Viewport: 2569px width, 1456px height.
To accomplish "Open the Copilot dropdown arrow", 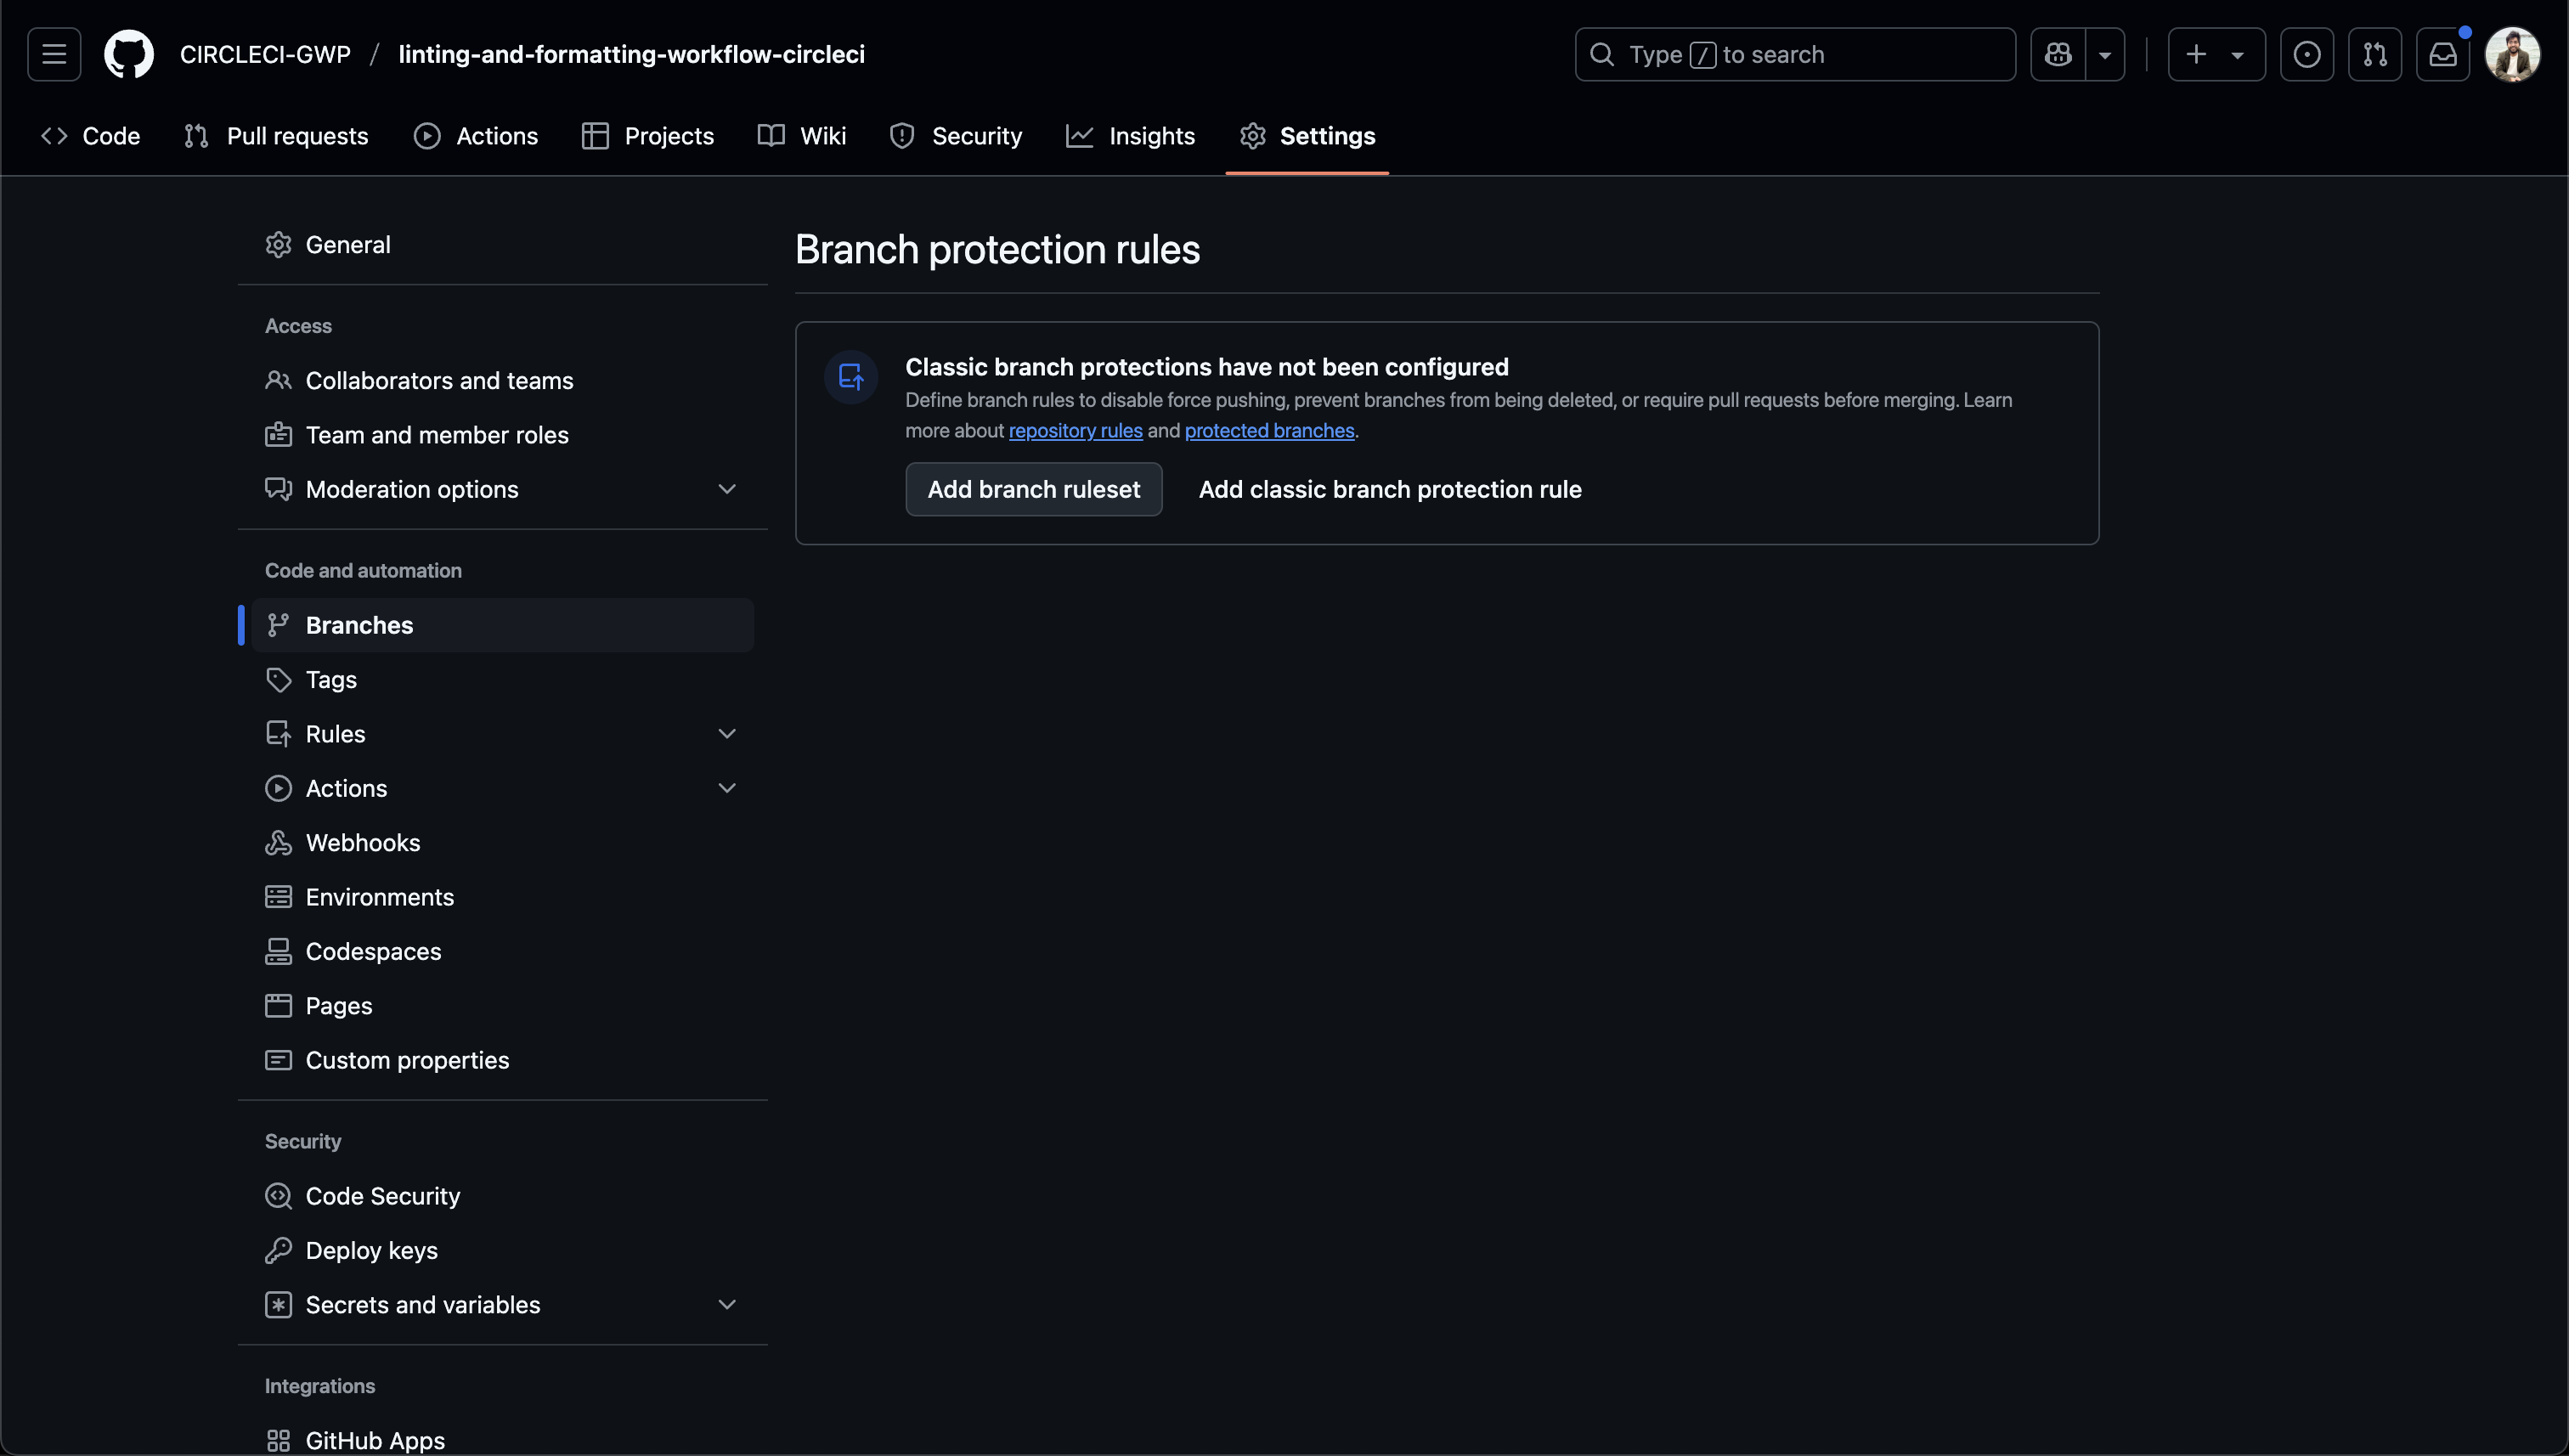I will coord(2105,54).
